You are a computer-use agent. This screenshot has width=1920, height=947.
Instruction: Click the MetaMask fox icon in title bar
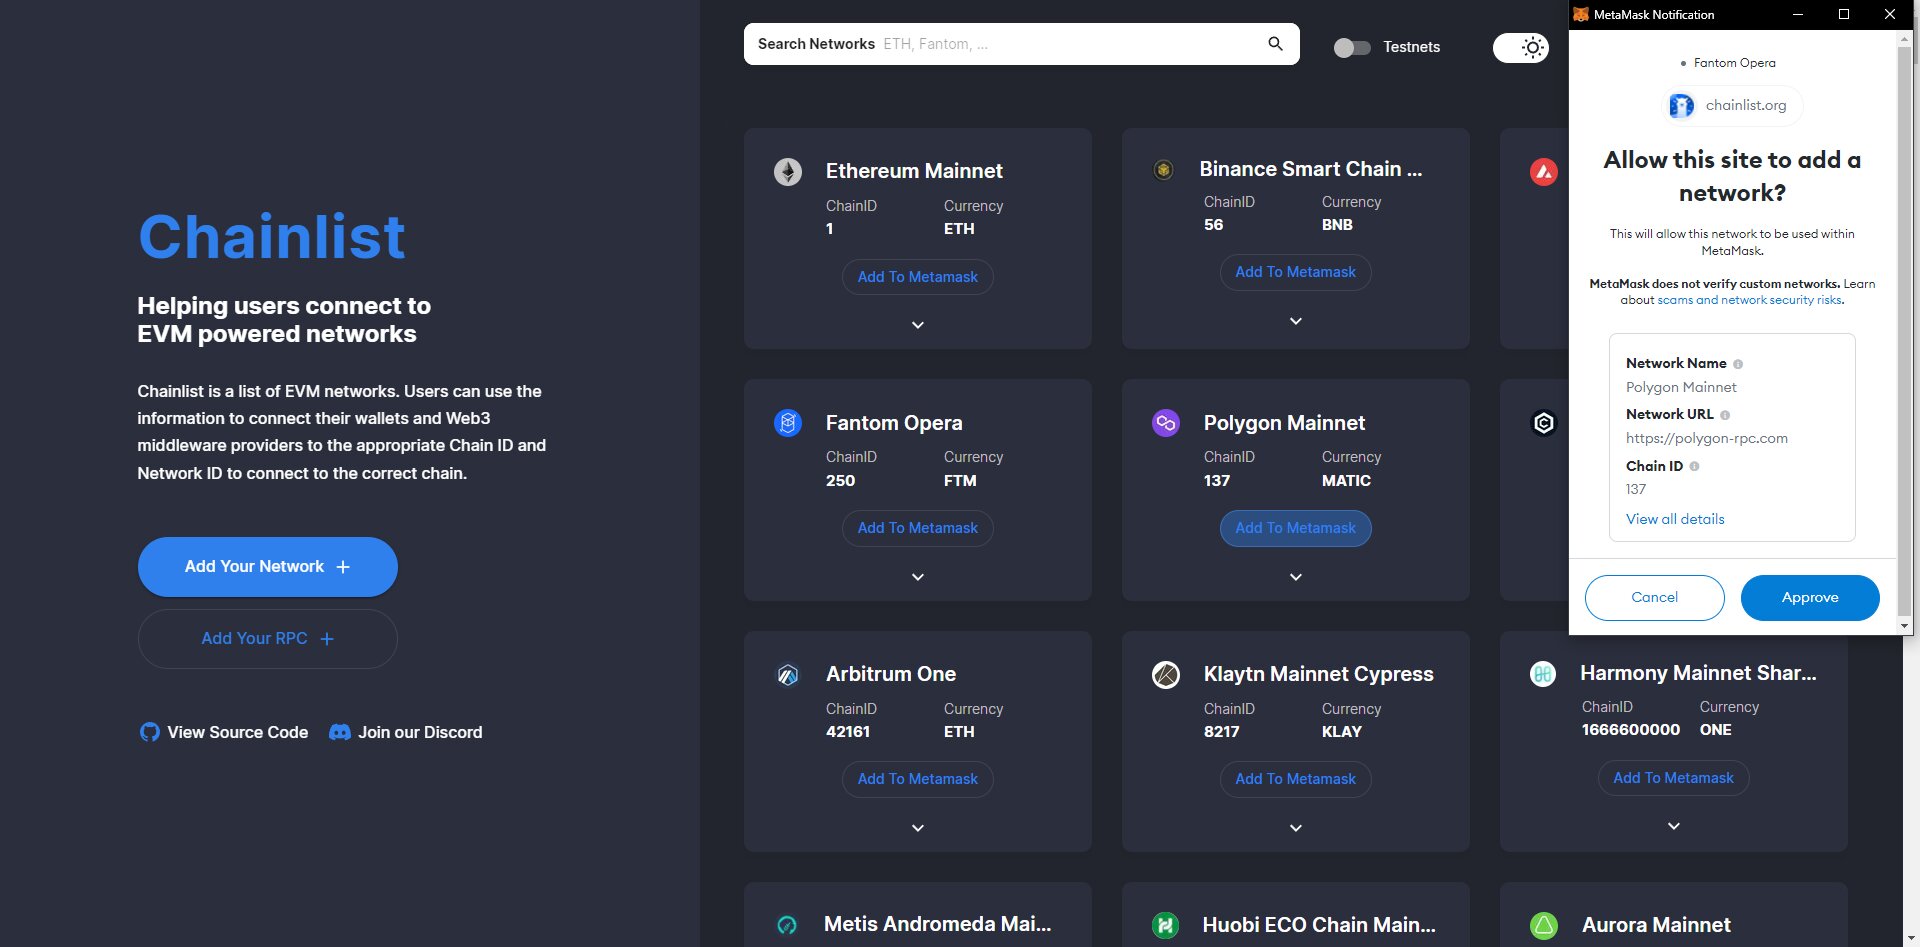(x=1581, y=14)
